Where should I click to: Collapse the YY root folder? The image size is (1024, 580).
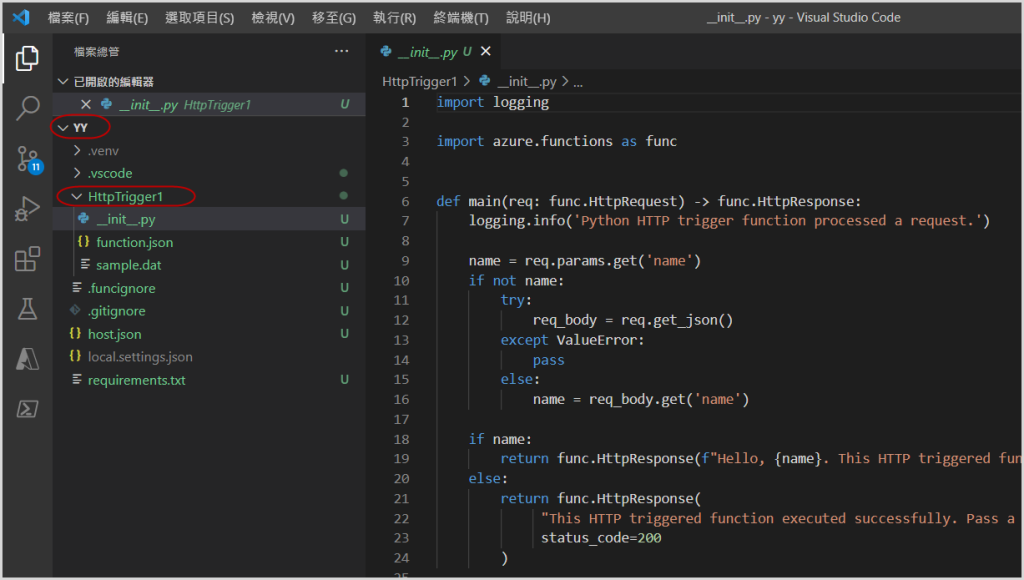[80, 128]
